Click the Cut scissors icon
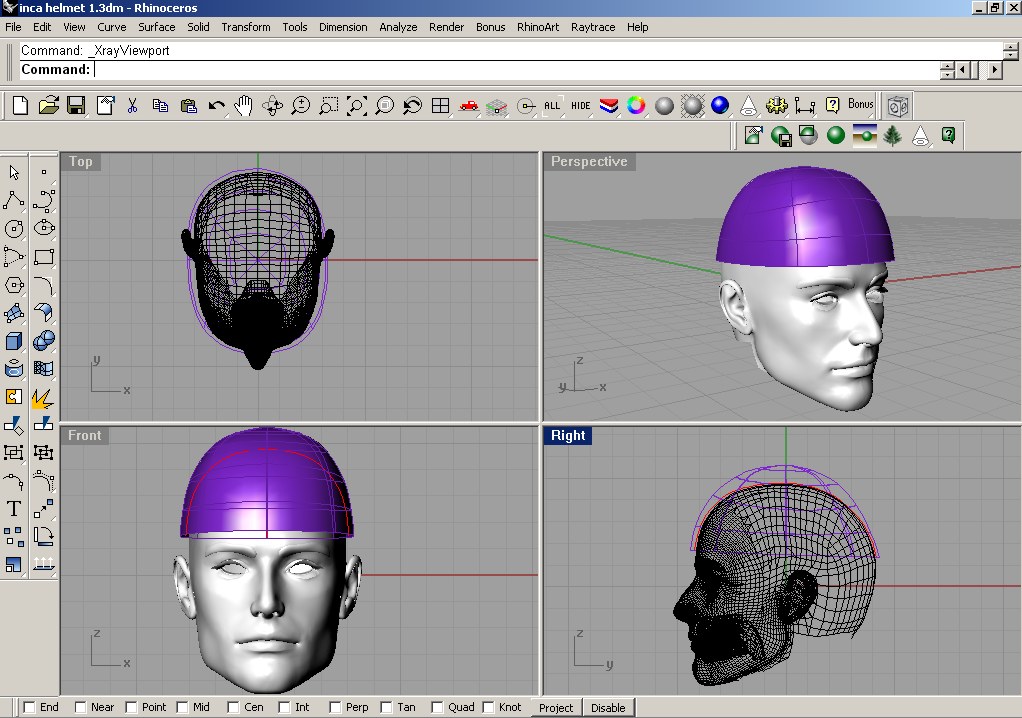The image size is (1022, 718). point(132,105)
